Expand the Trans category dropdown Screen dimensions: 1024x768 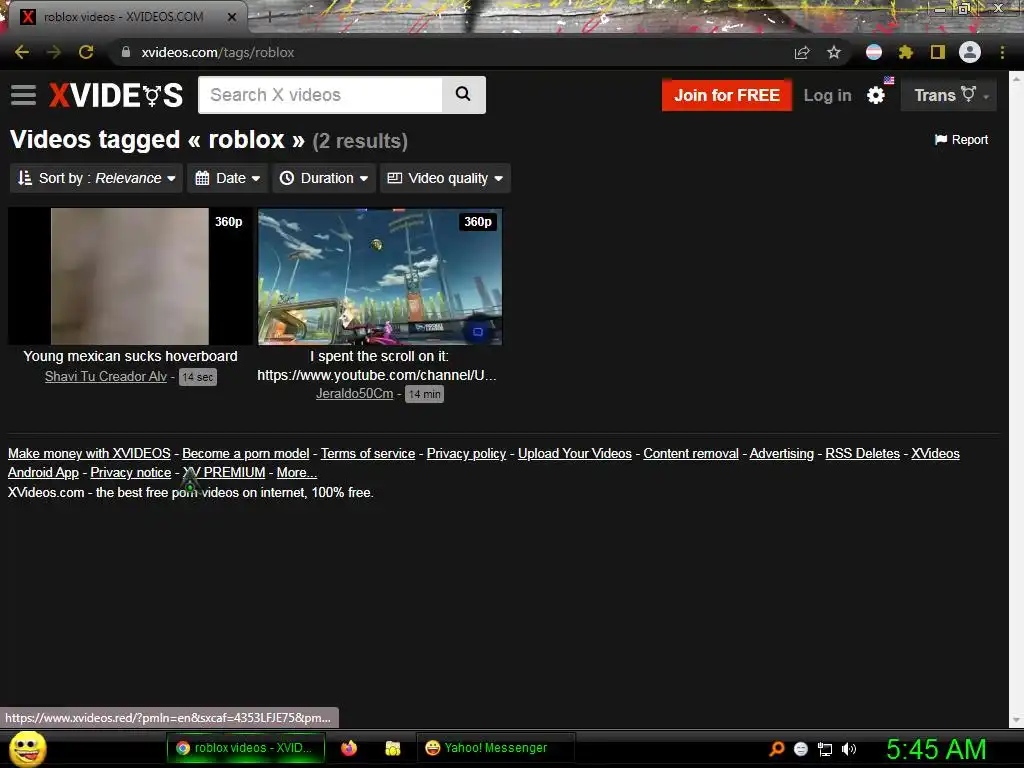pos(949,95)
